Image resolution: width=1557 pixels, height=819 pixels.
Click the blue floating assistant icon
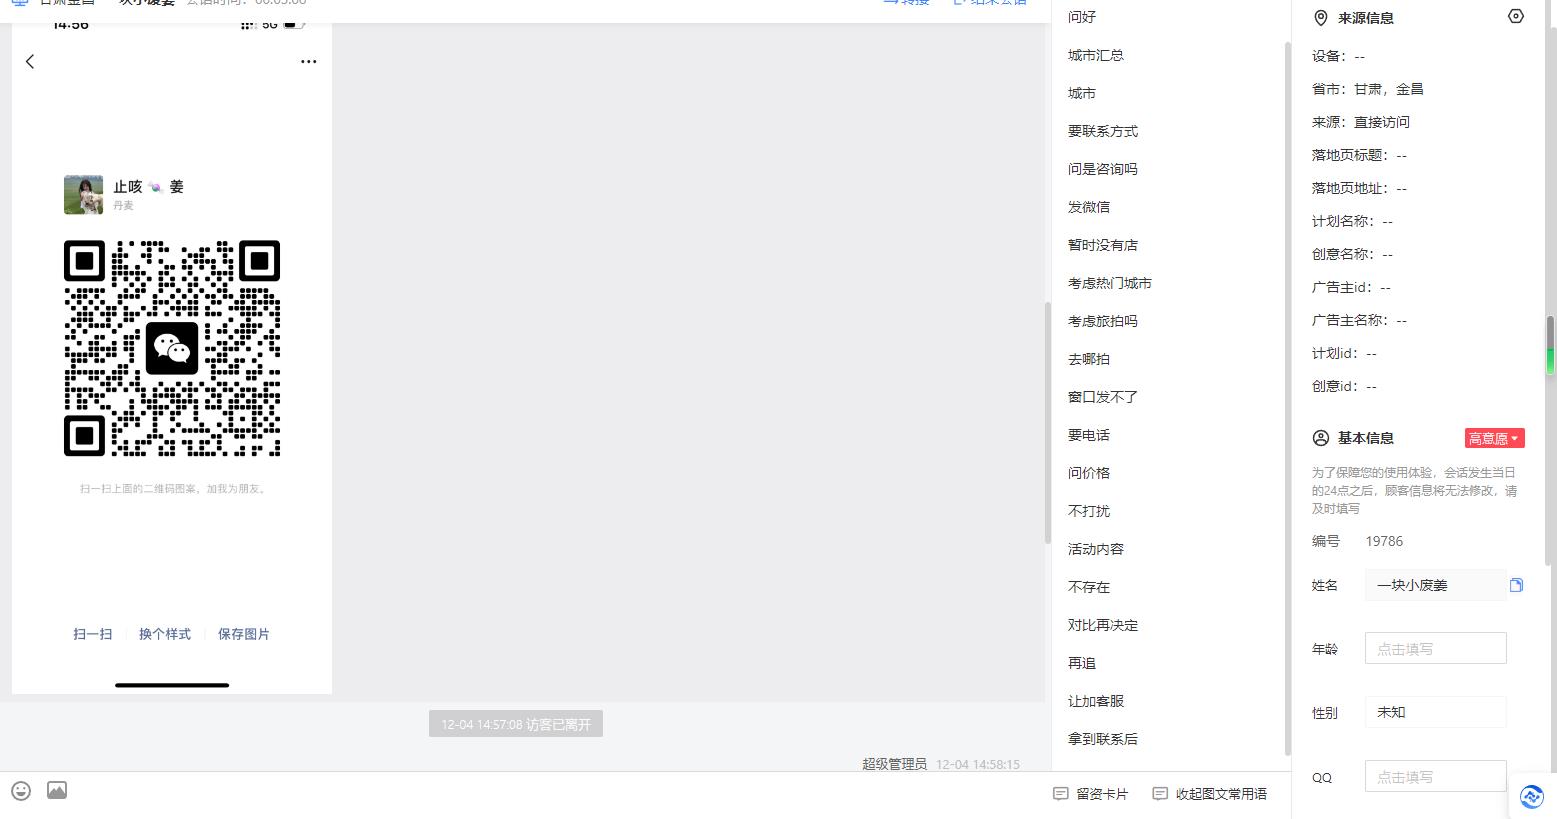click(x=1531, y=796)
